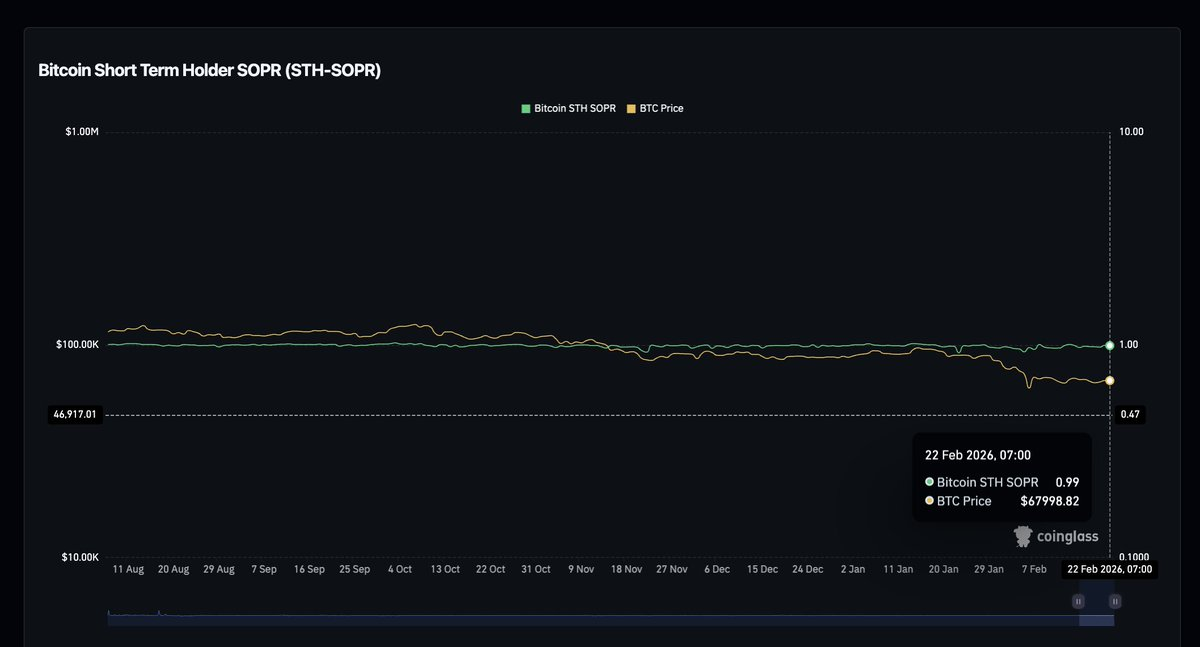Click the $67998.82 BTC Price value in tooltip
Screen dimensions: 1200x647
tap(1049, 501)
